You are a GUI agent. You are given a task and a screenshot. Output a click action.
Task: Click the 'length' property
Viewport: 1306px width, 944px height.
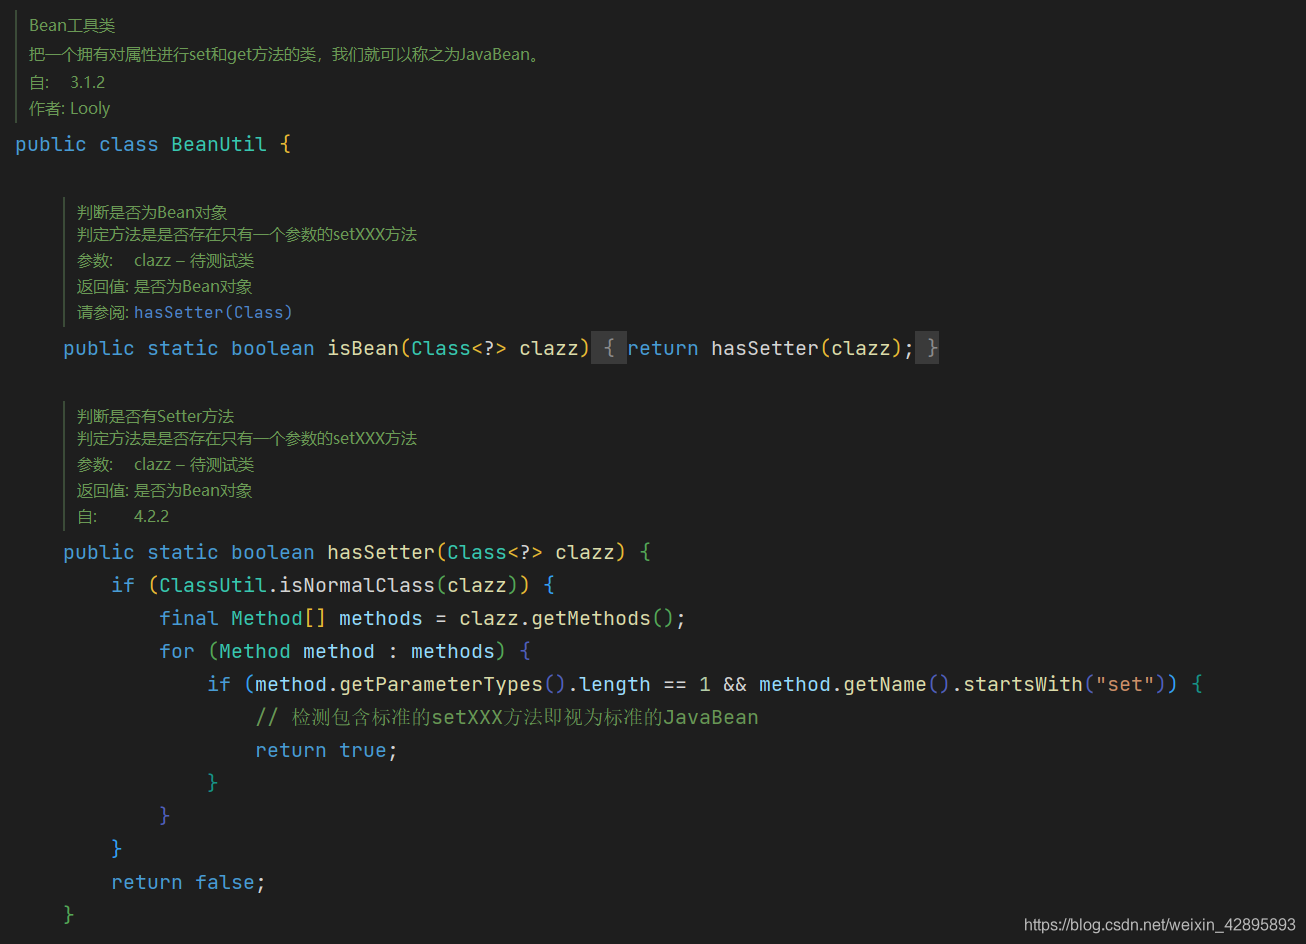615,684
